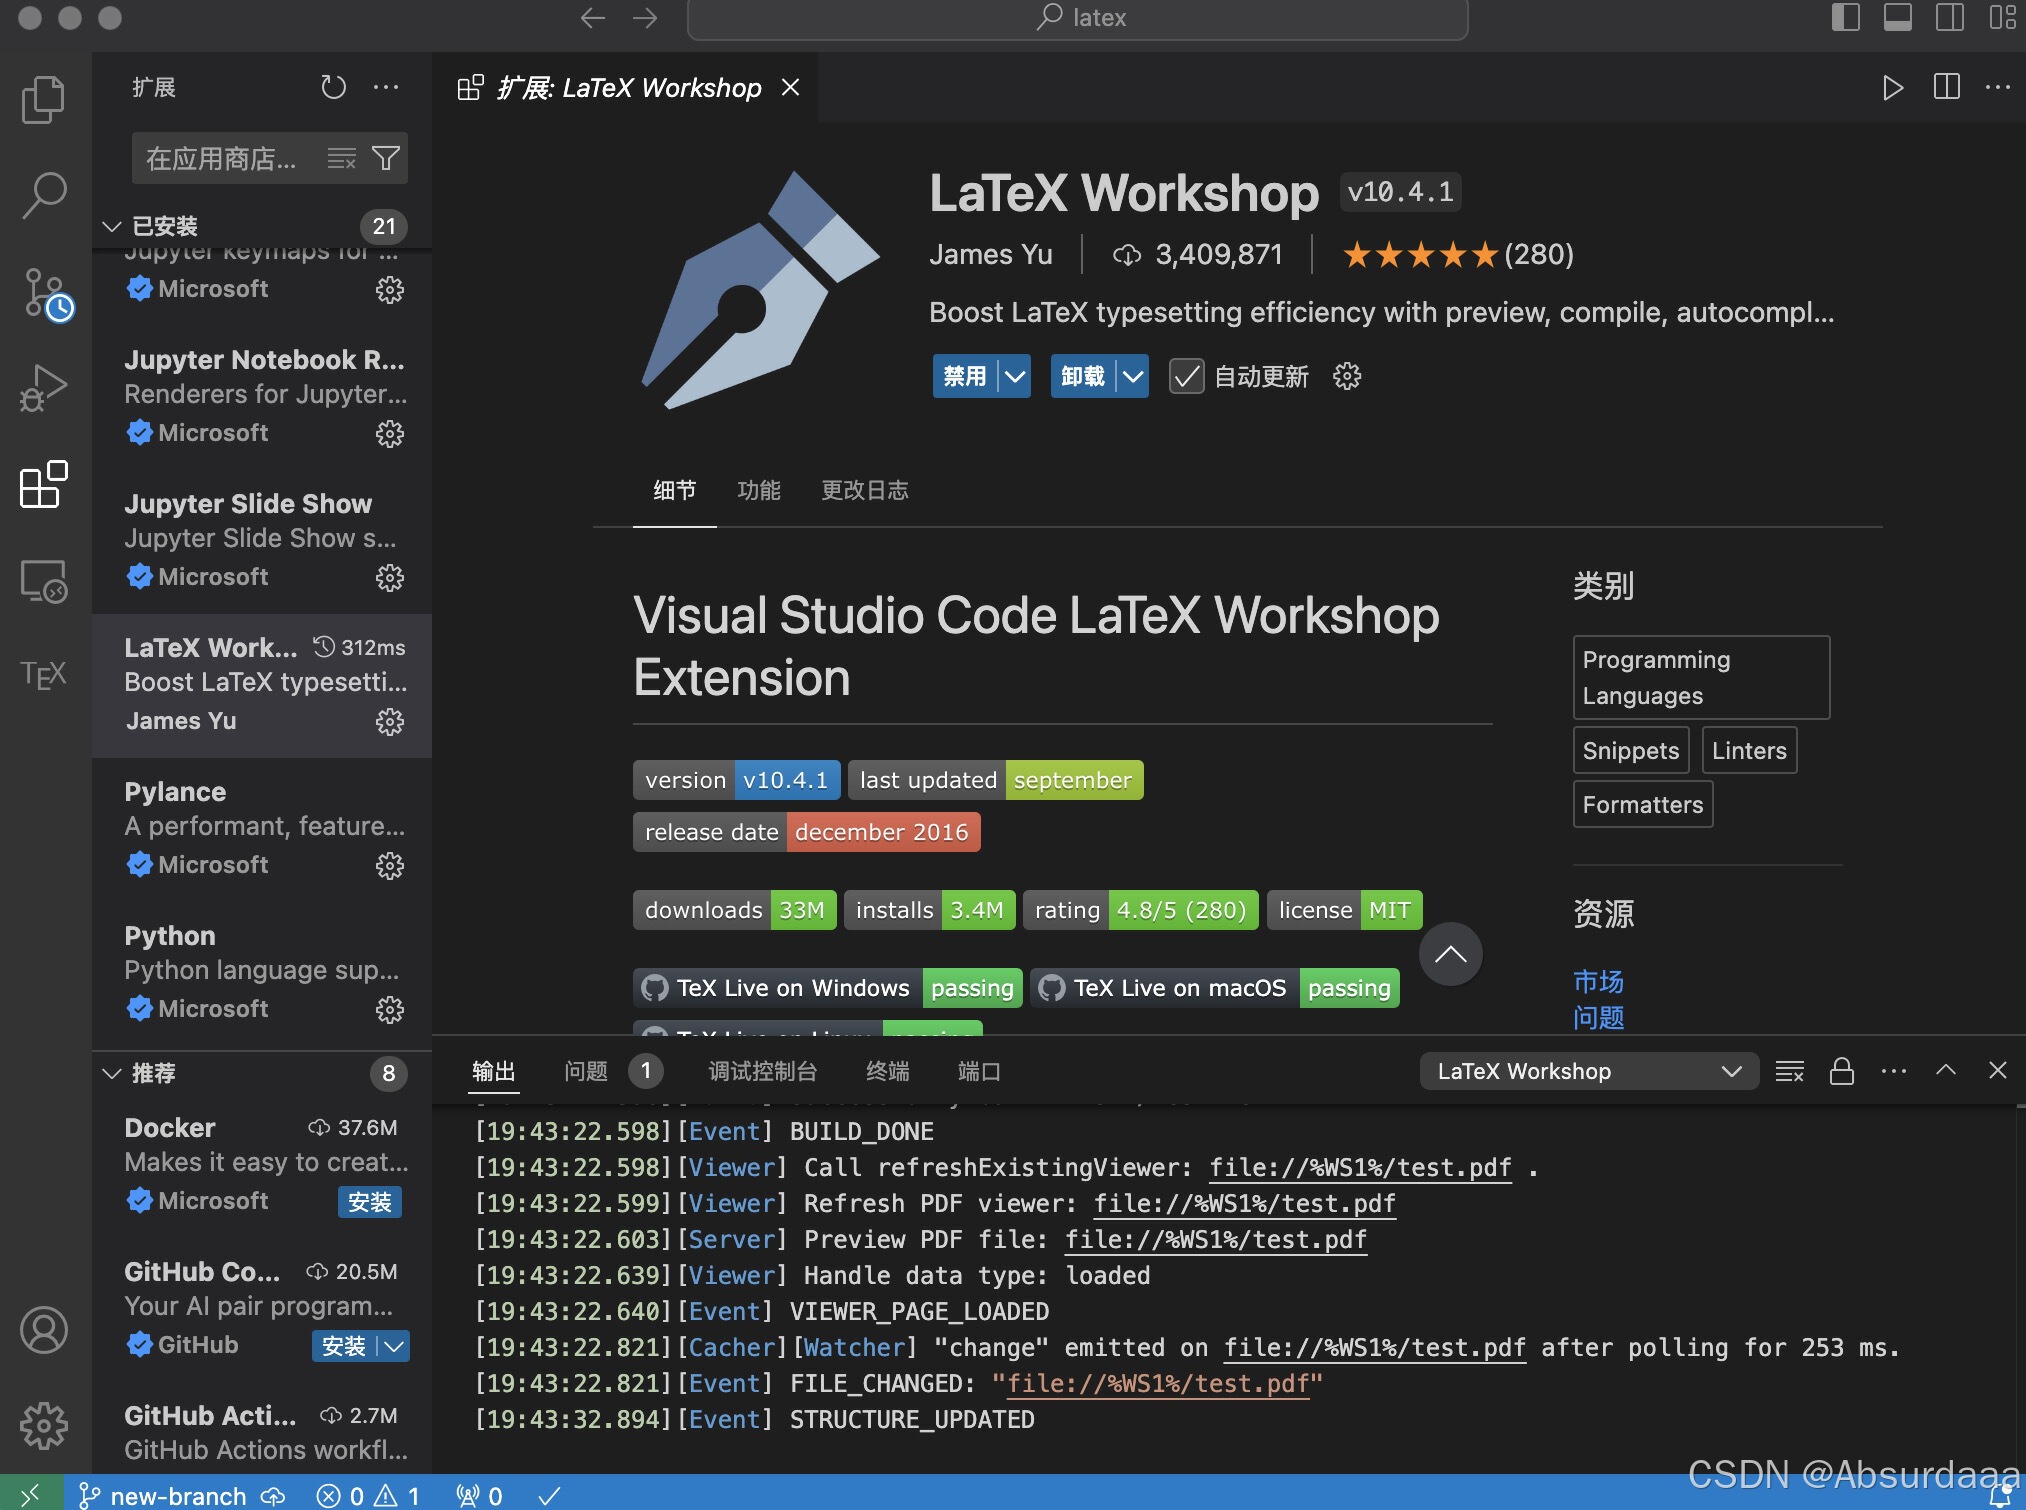Open the Explorer view in activity bar

tap(44, 99)
